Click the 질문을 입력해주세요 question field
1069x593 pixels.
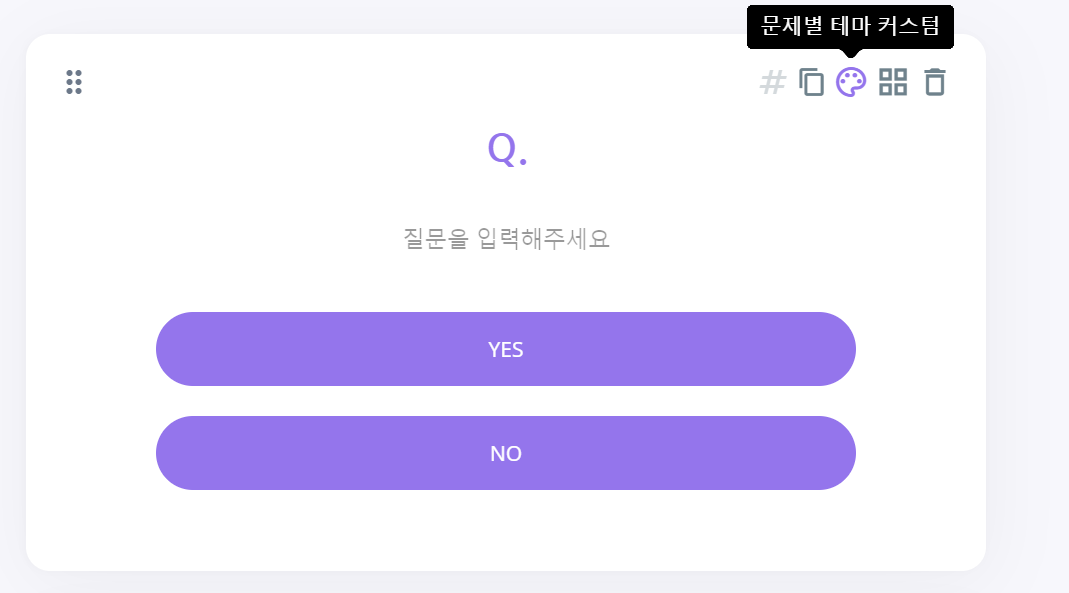[x=506, y=239]
